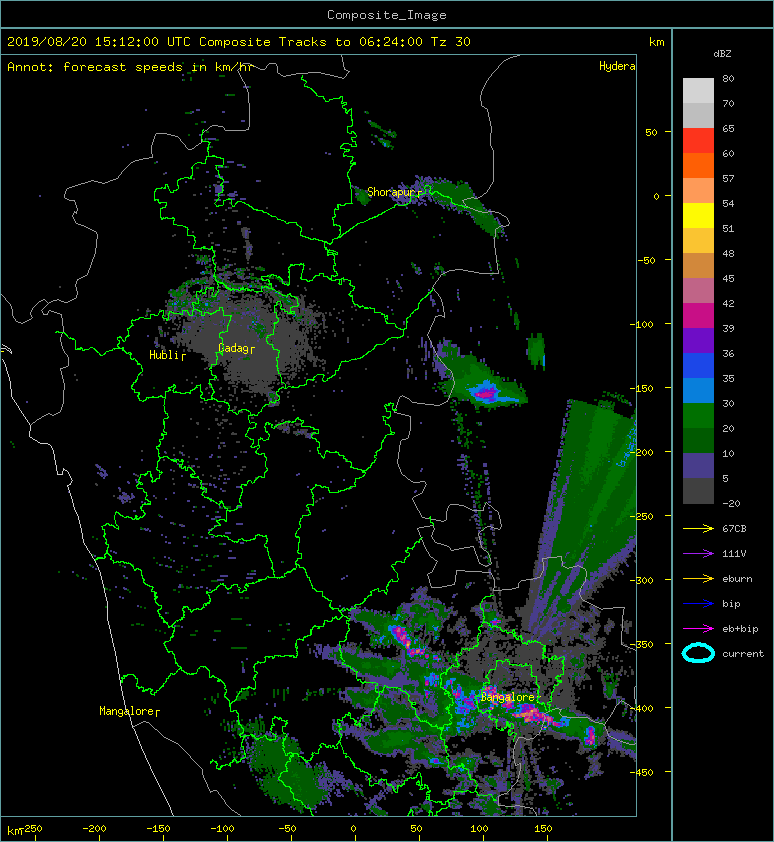Click the 'Bangalore' city label

tap(508, 697)
